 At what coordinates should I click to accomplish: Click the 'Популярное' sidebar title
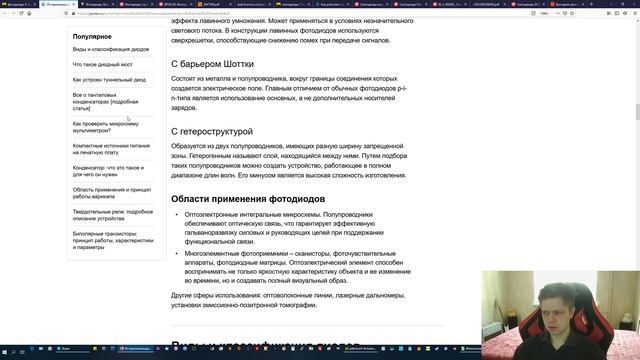point(92,37)
